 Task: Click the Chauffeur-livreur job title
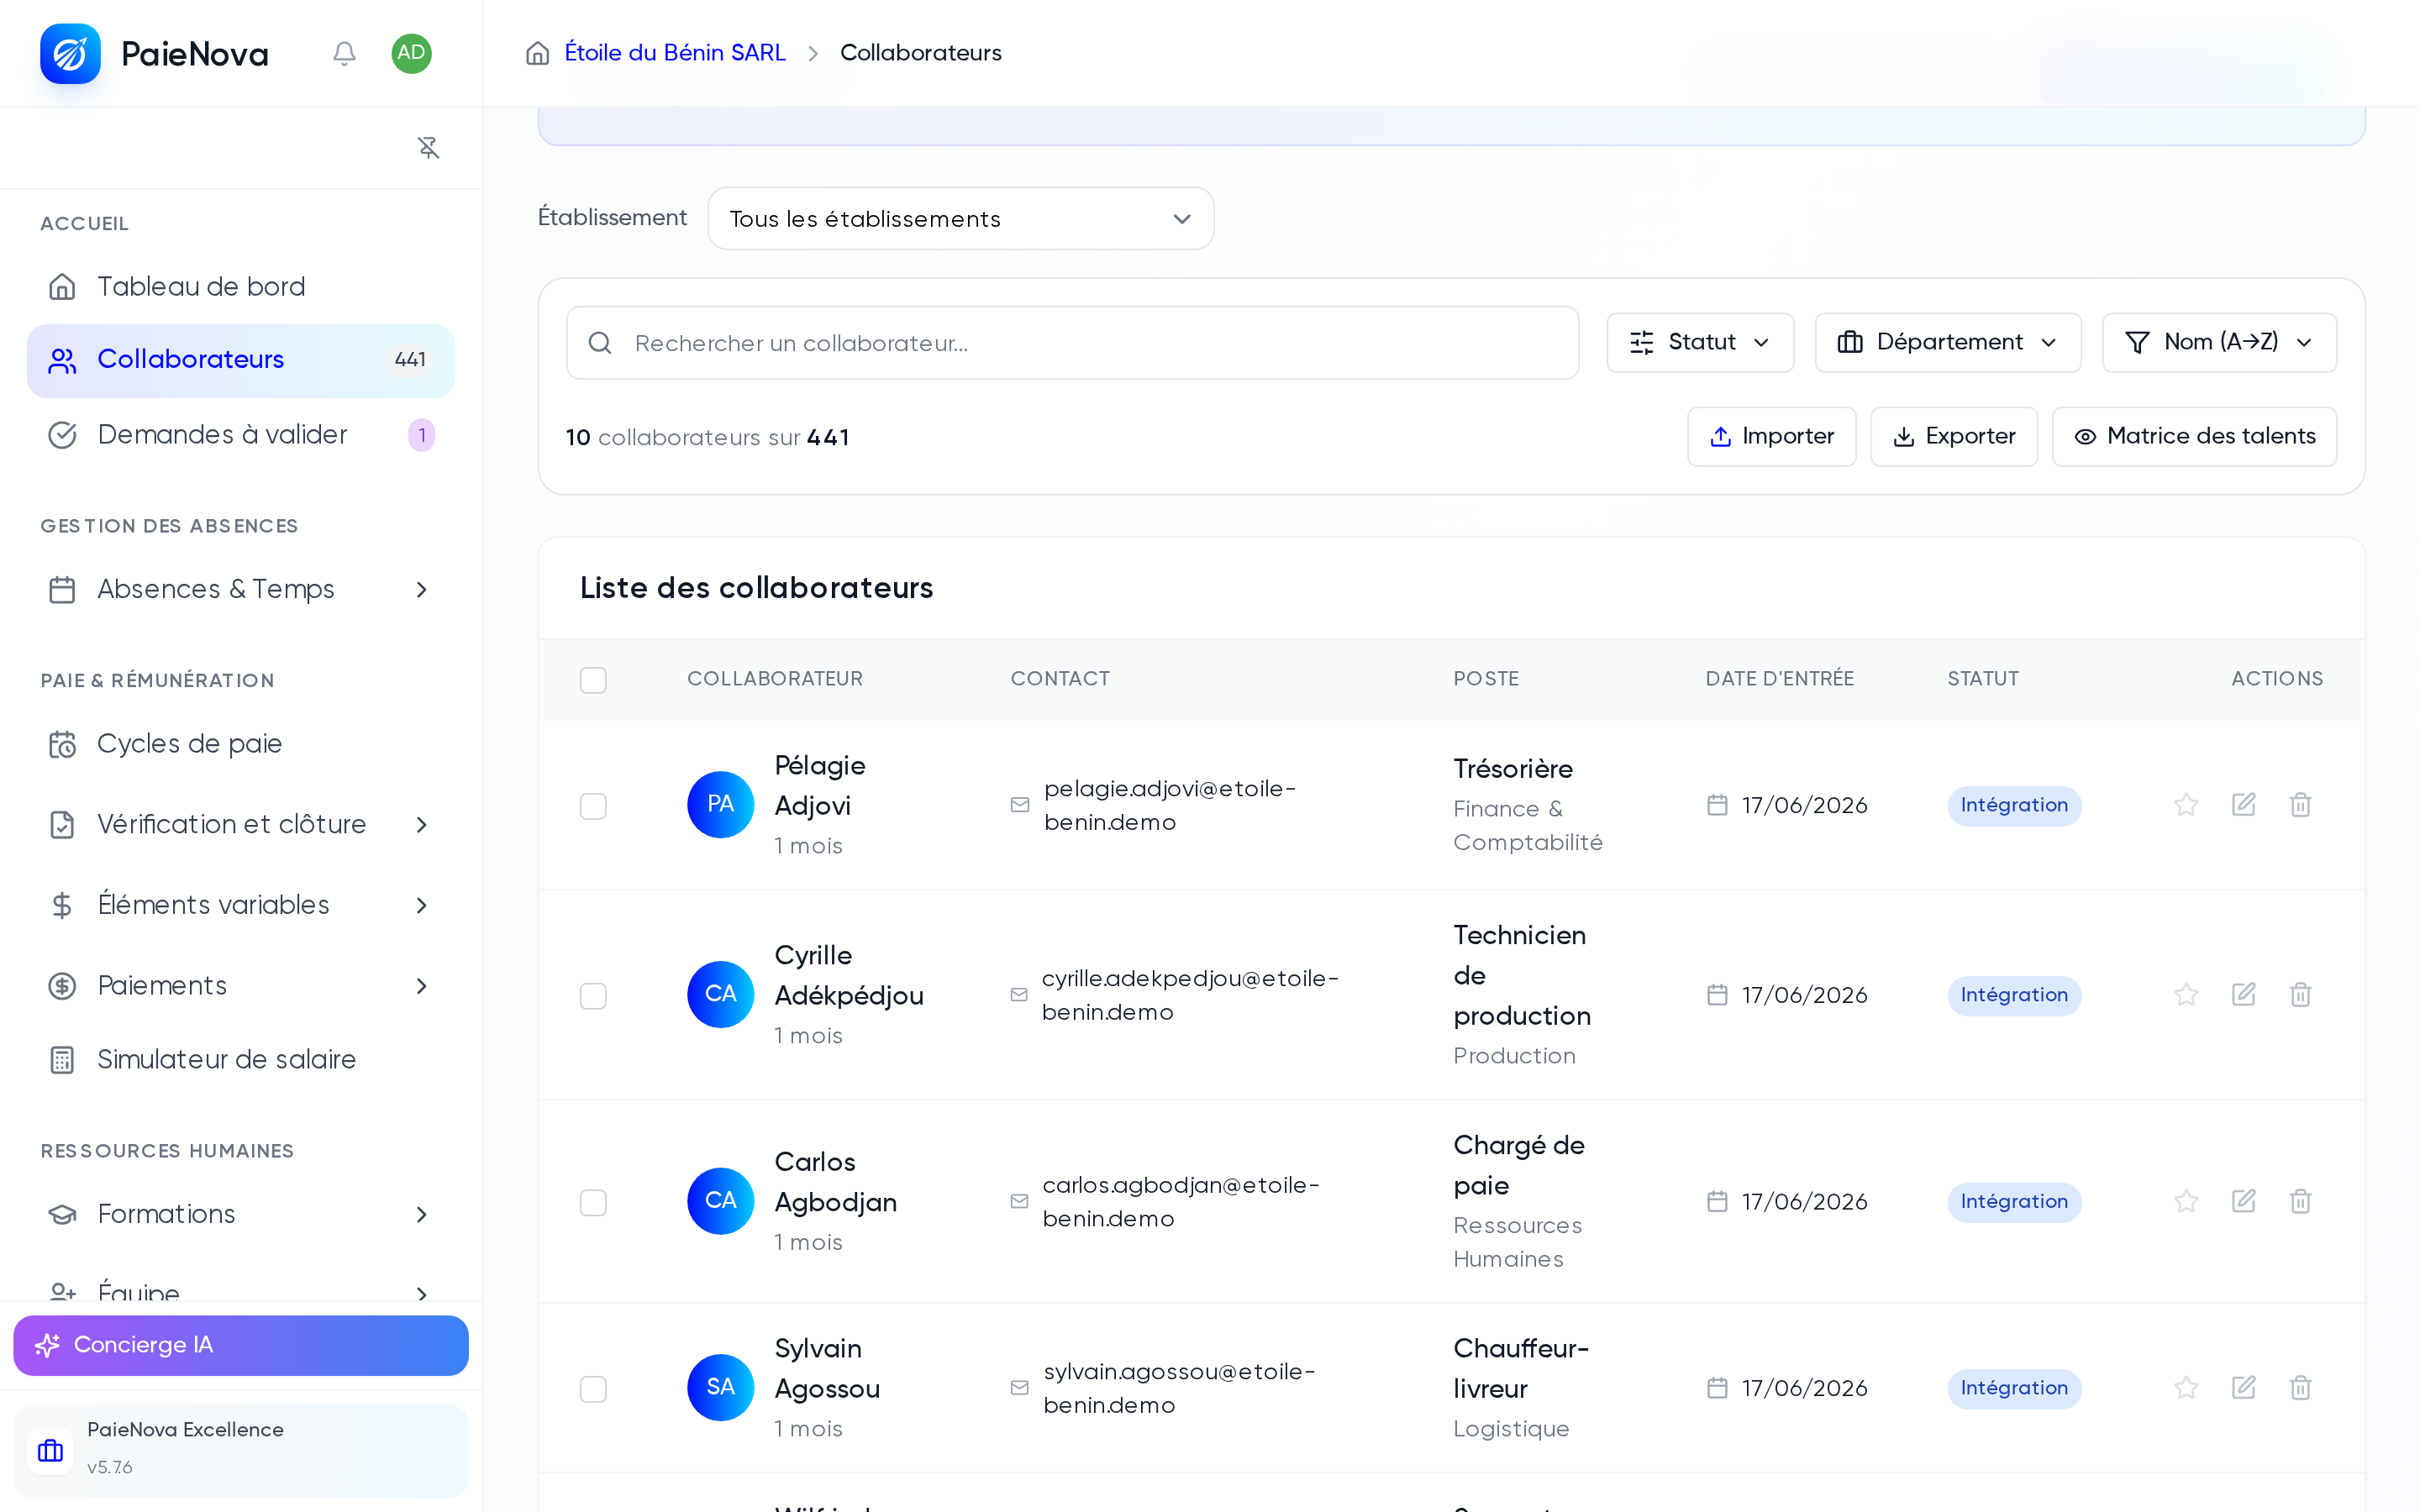pyautogui.click(x=1521, y=1369)
